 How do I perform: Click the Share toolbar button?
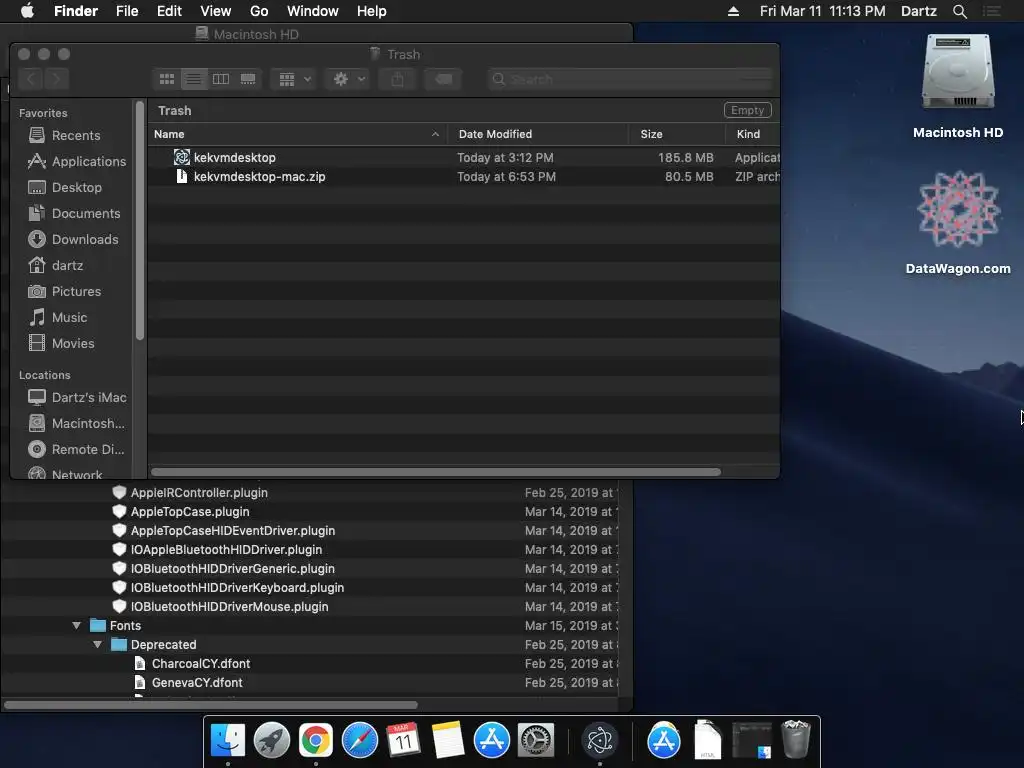point(398,79)
